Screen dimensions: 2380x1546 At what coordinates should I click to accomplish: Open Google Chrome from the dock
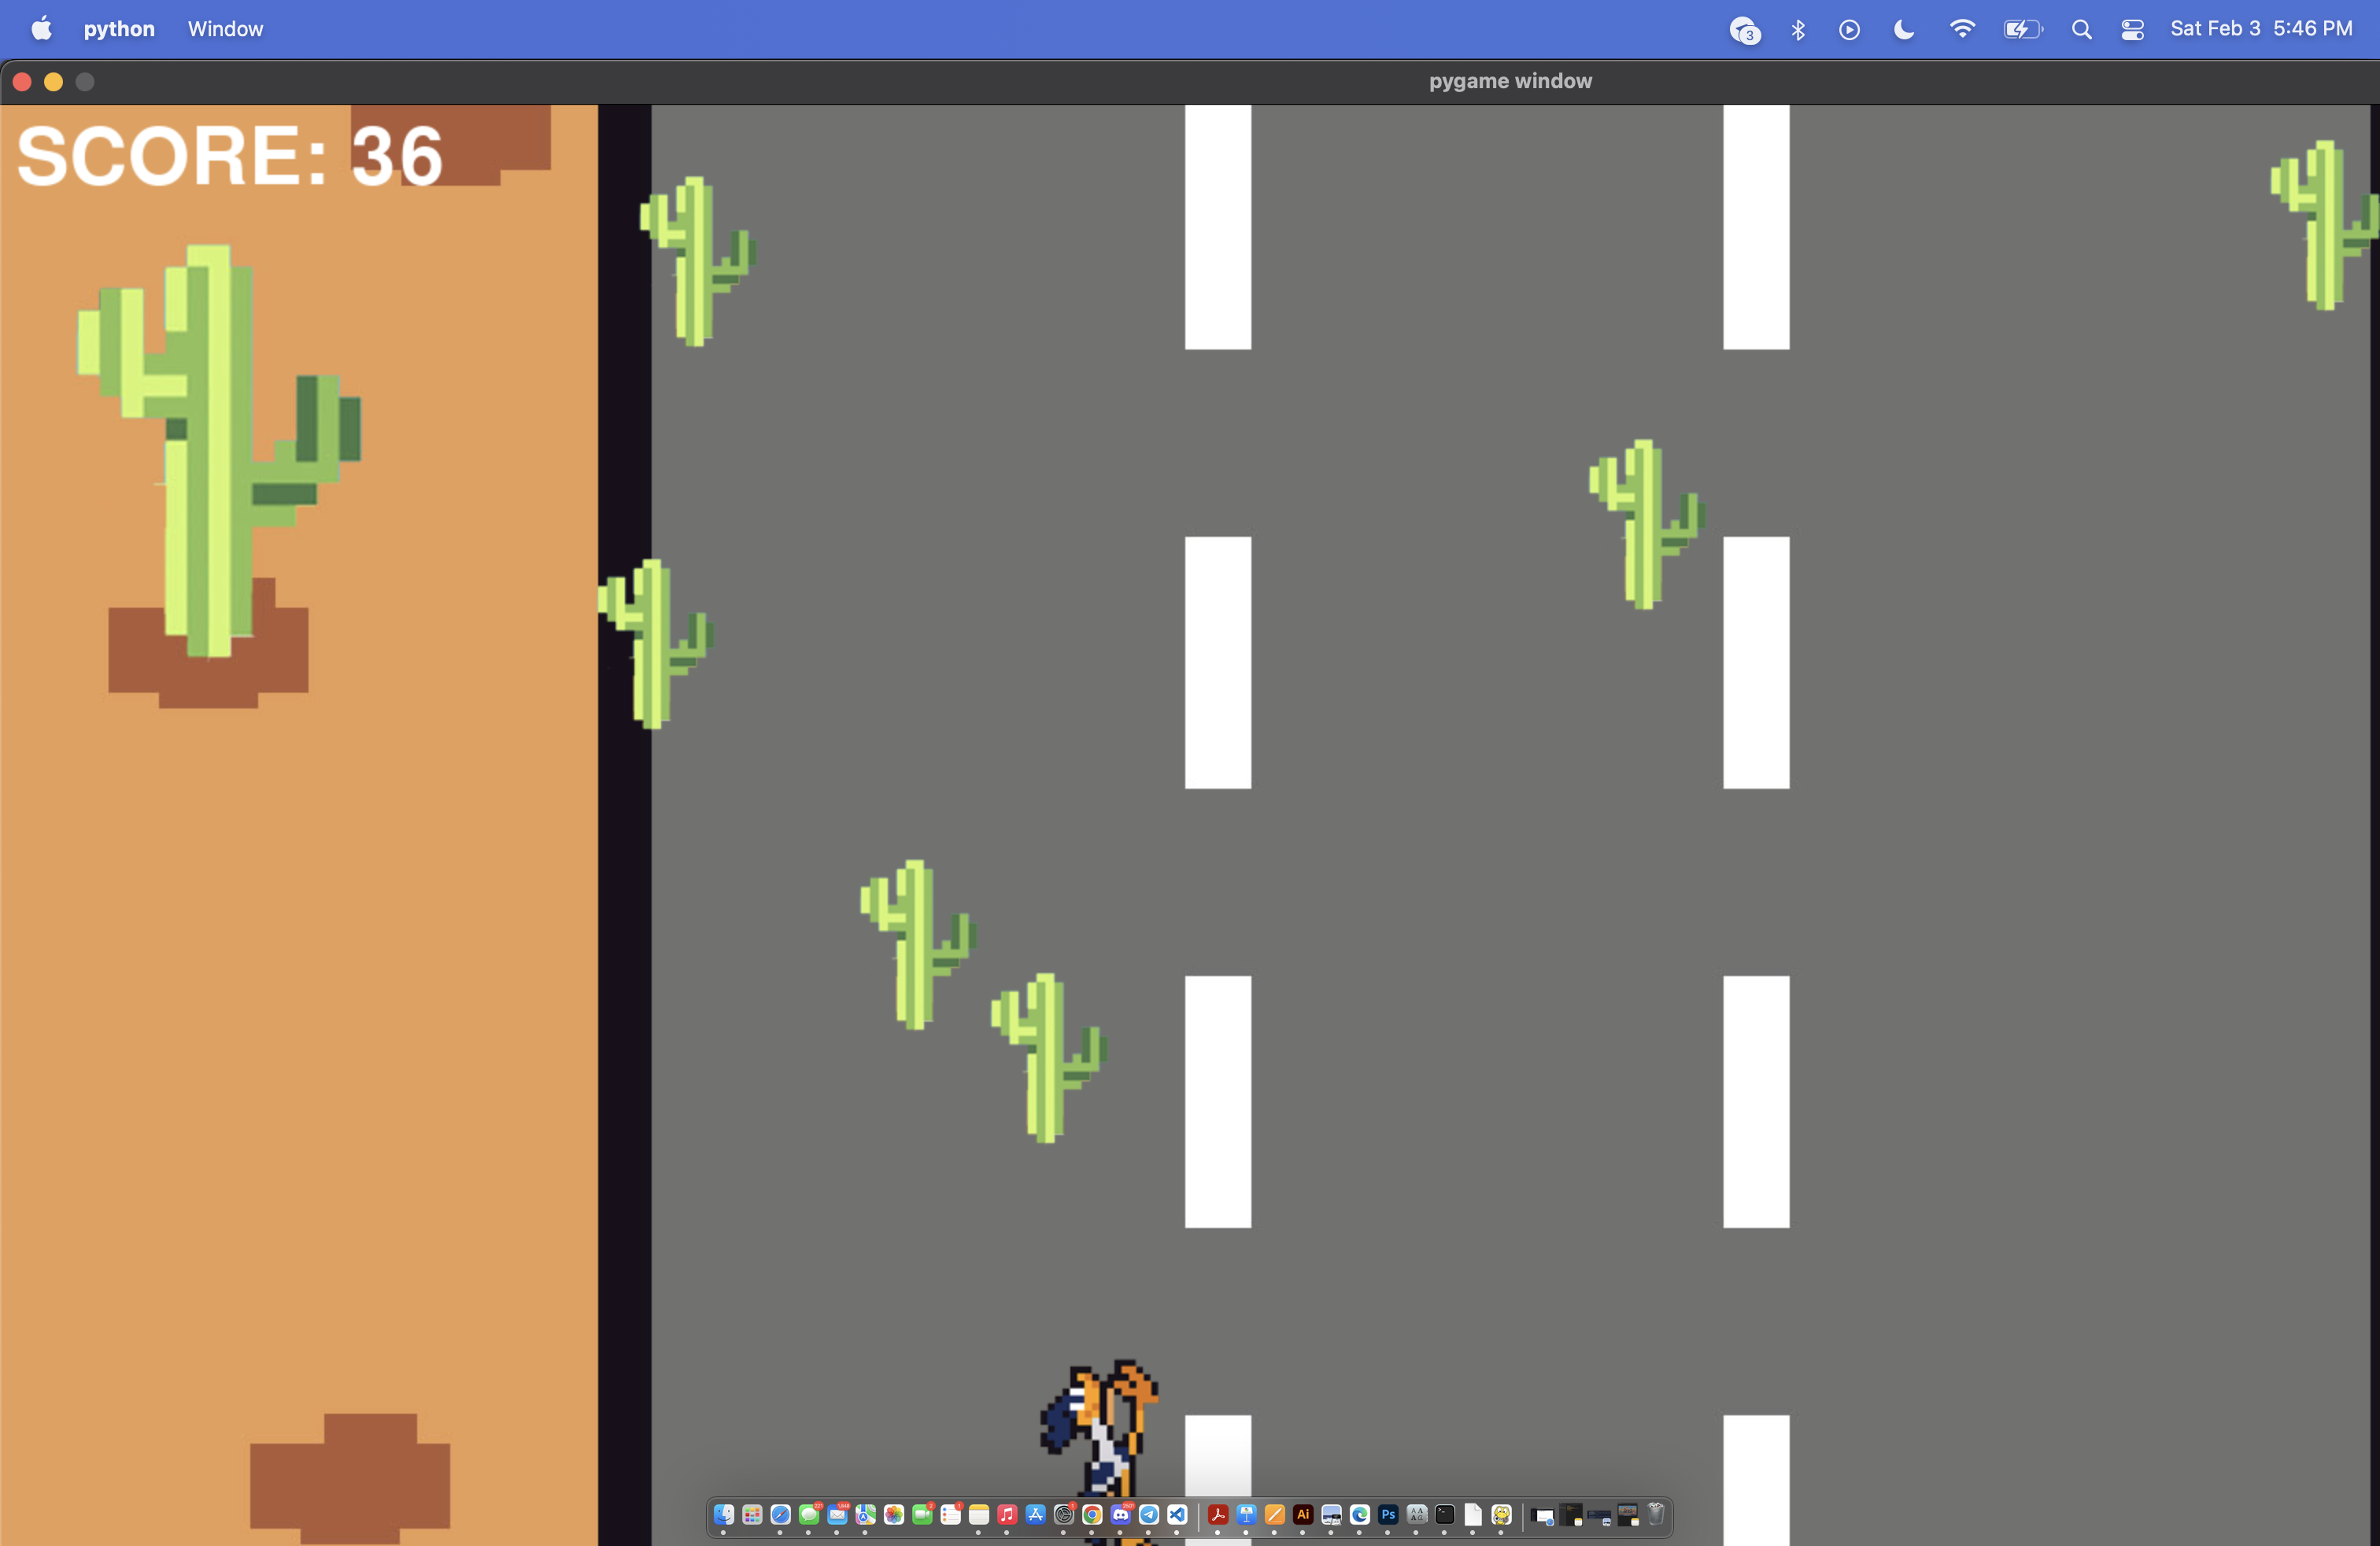[1093, 1515]
